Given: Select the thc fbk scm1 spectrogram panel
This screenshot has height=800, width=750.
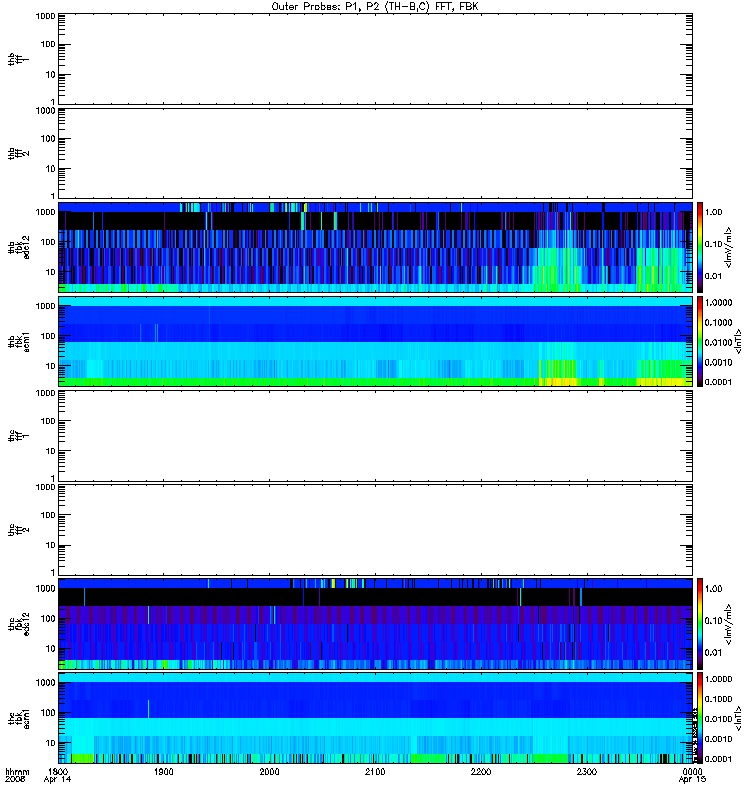Looking at the screenshot, I should (375, 718).
